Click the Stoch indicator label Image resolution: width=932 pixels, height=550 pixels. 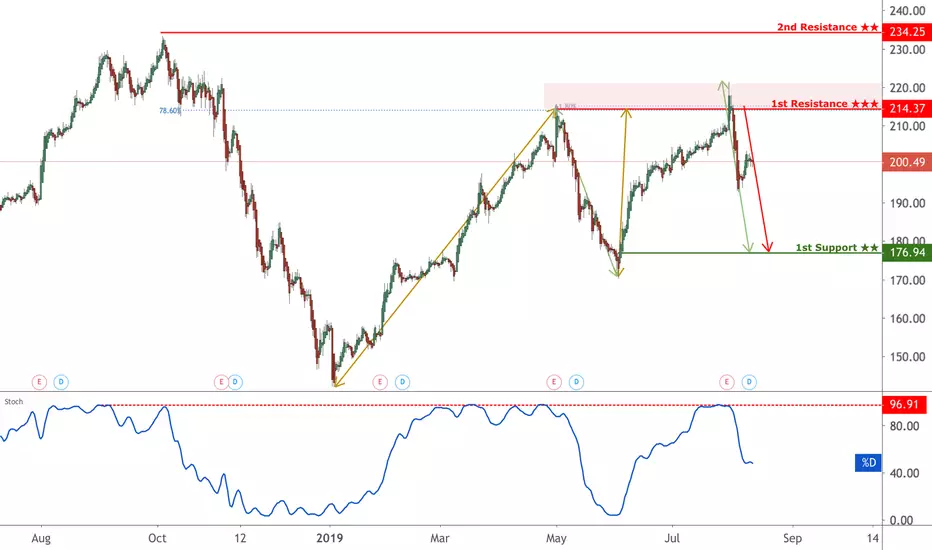[14, 401]
